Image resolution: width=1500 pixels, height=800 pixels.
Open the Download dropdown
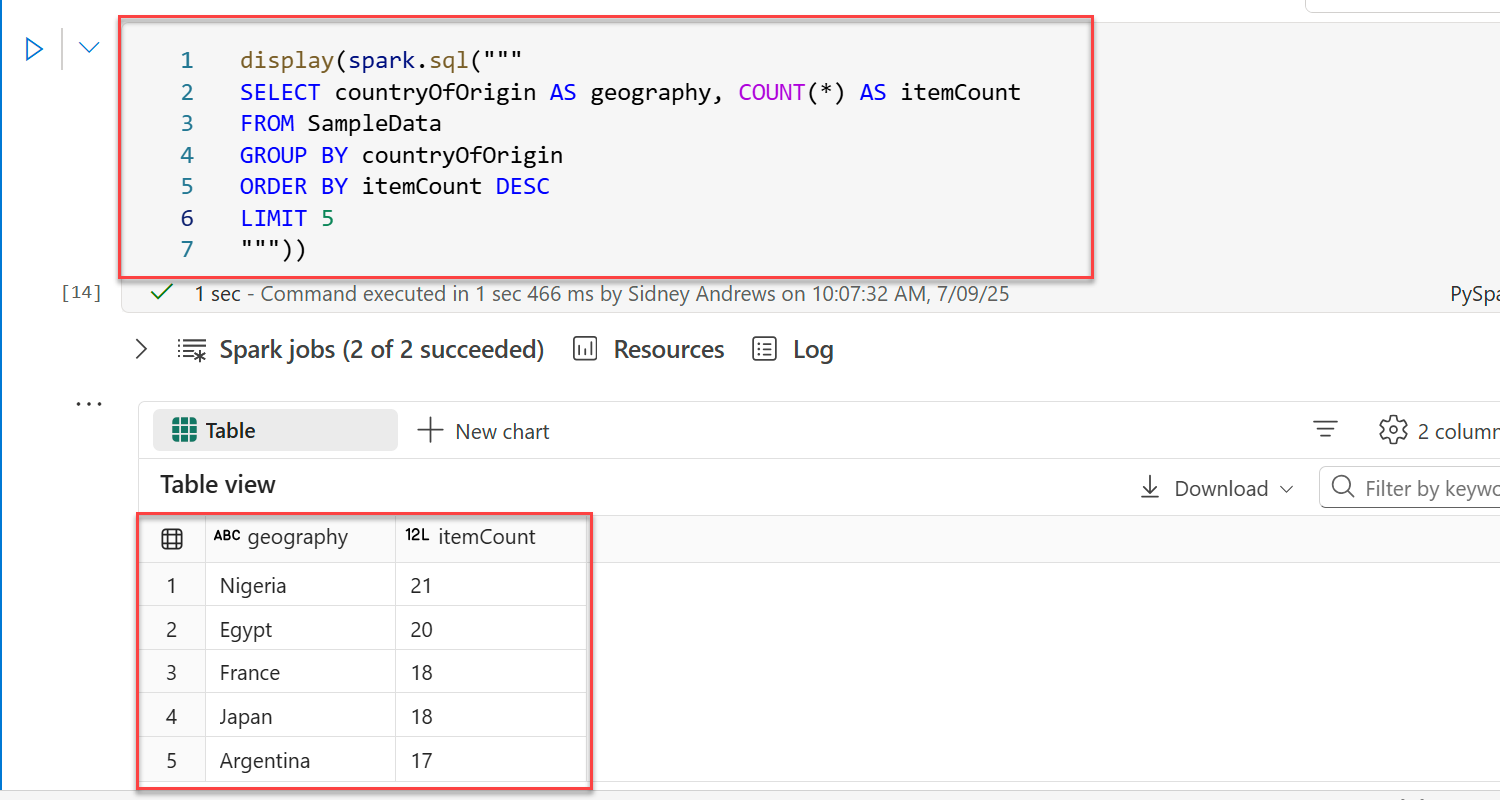[1218, 488]
